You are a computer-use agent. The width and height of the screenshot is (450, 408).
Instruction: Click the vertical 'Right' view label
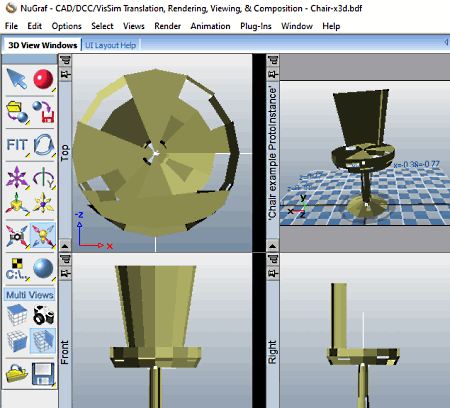tap(273, 352)
